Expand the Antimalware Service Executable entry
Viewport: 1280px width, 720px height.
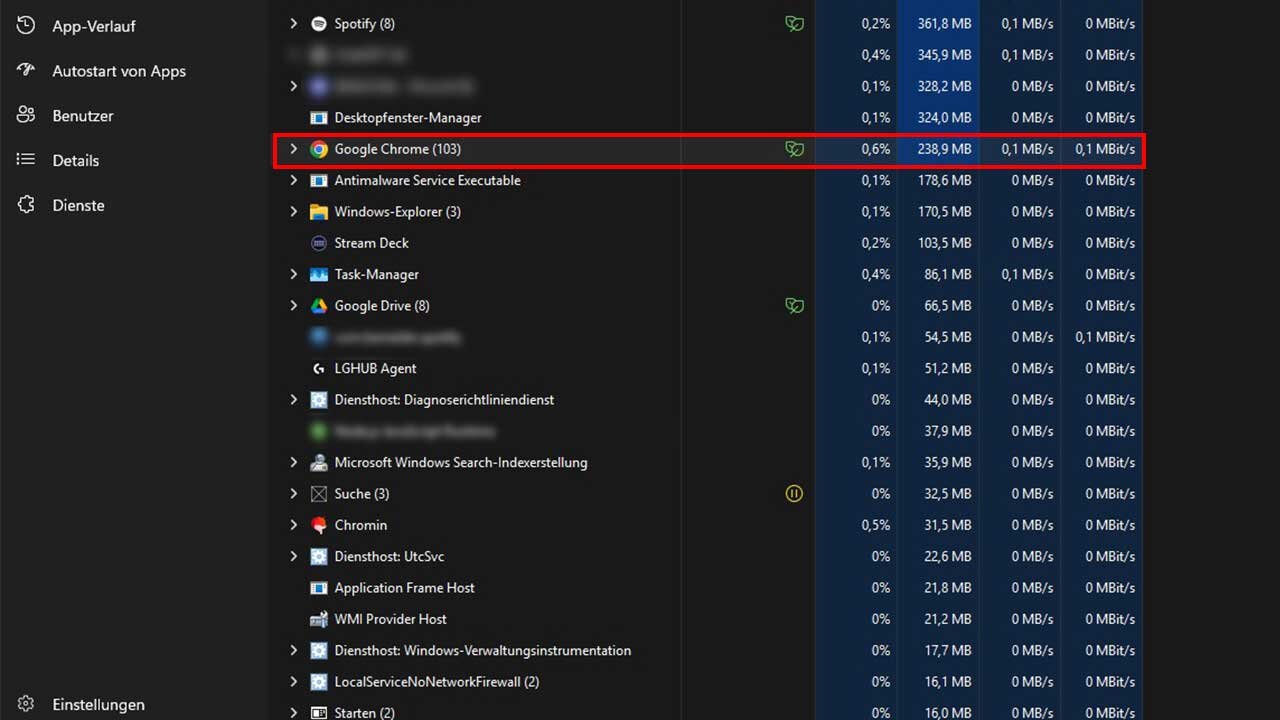pyautogui.click(x=293, y=181)
